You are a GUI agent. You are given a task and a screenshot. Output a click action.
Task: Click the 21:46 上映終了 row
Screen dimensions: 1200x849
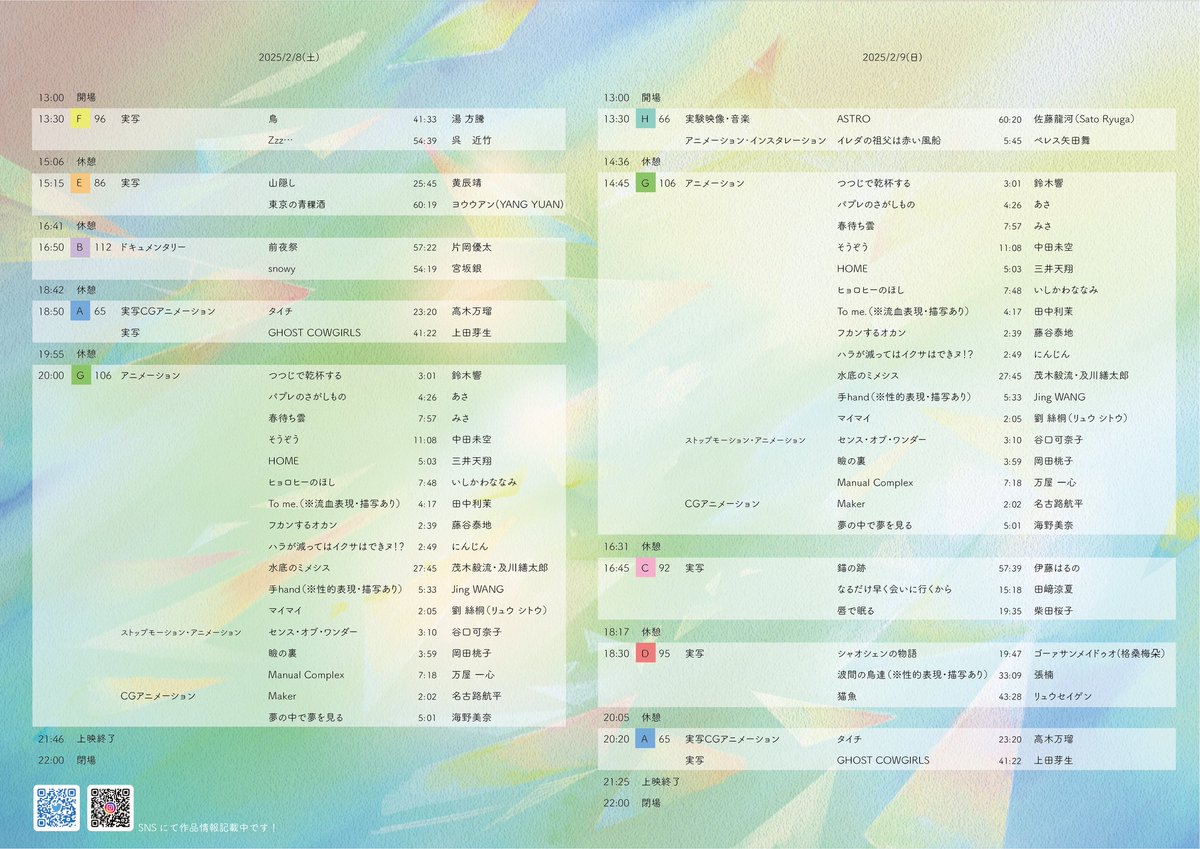point(77,739)
